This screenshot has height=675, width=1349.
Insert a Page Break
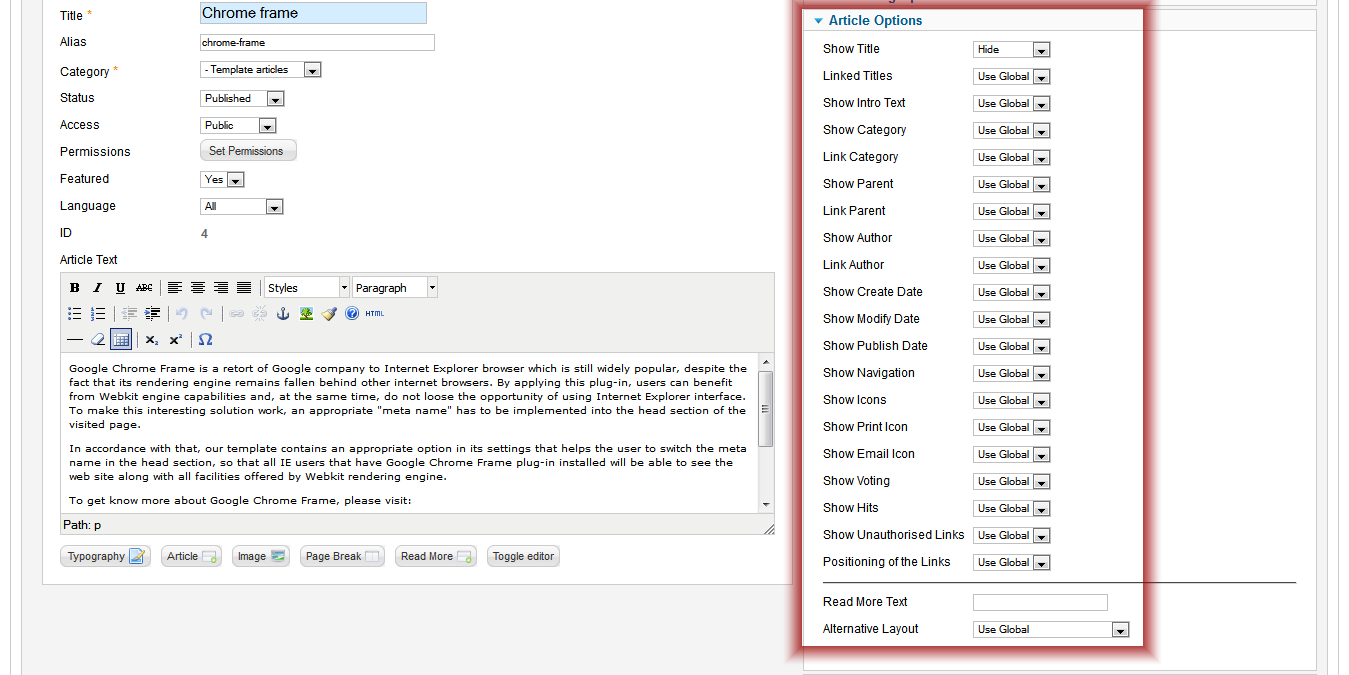342,556
